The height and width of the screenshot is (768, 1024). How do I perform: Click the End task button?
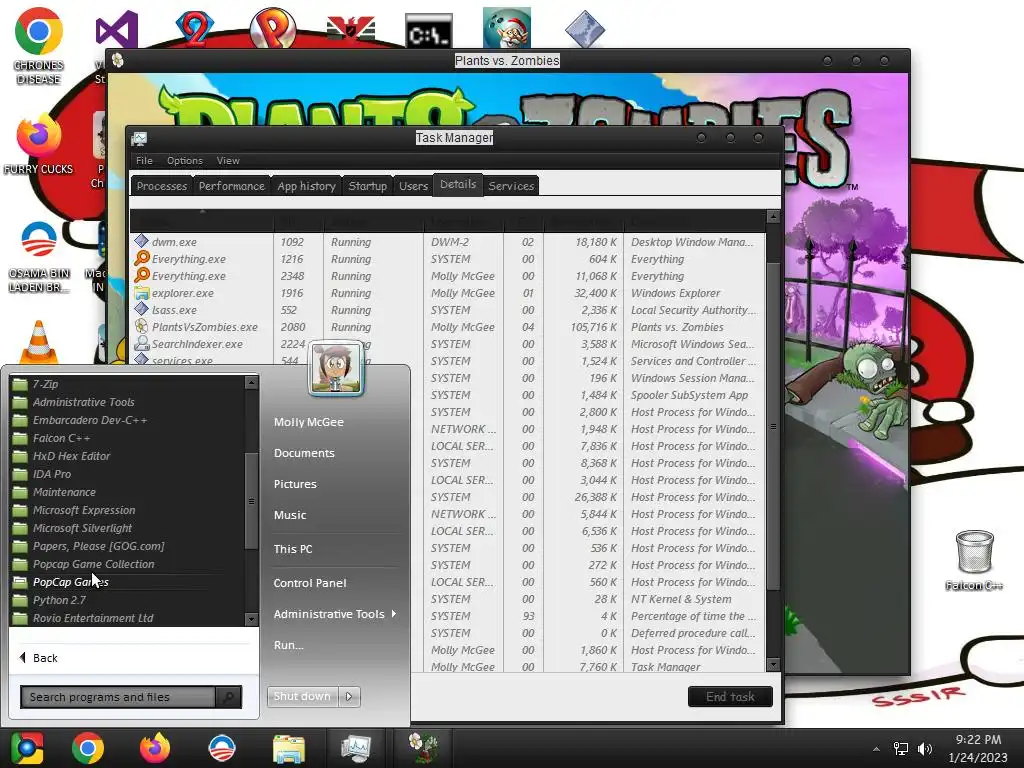pyautogui.click(x=730, y=696)
